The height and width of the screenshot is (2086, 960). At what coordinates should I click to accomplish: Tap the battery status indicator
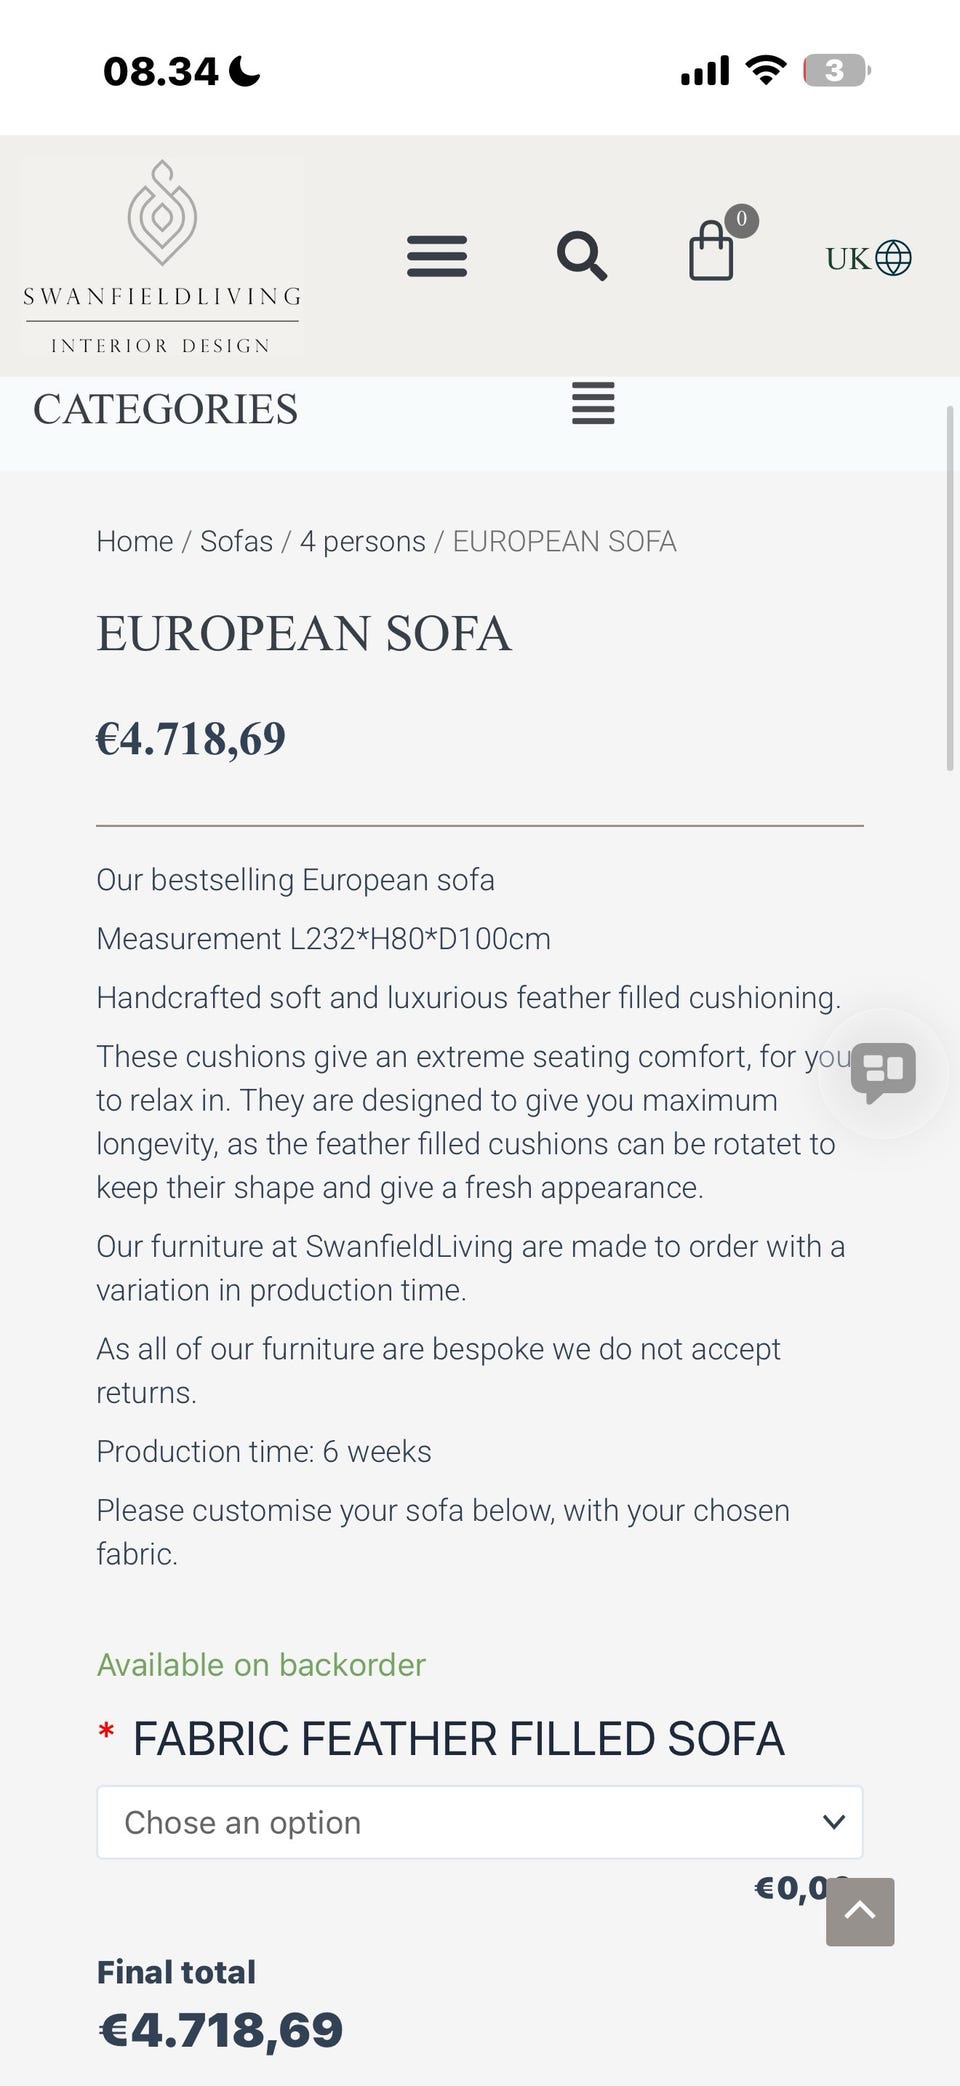tap(837, 70)
